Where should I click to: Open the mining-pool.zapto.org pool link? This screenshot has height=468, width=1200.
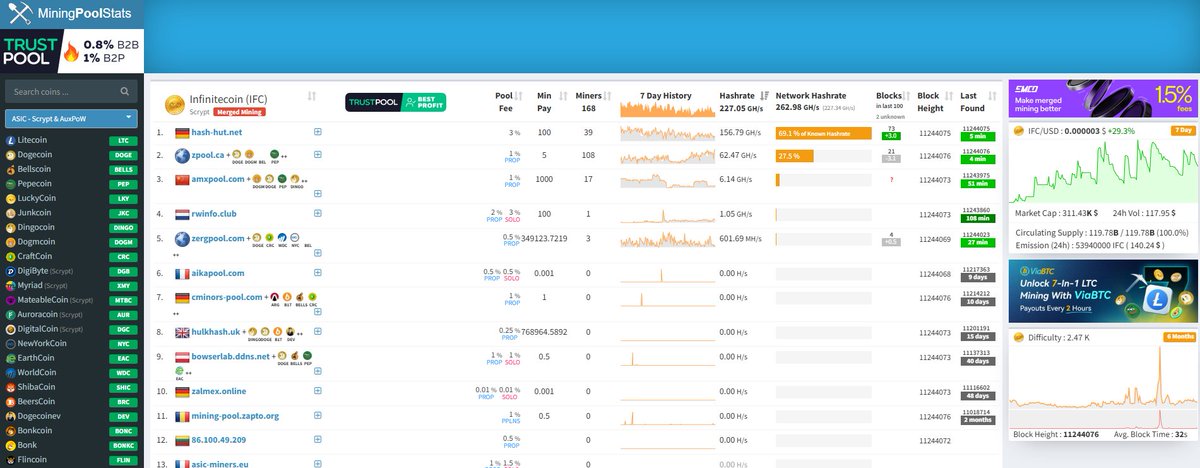pos(235,415)
